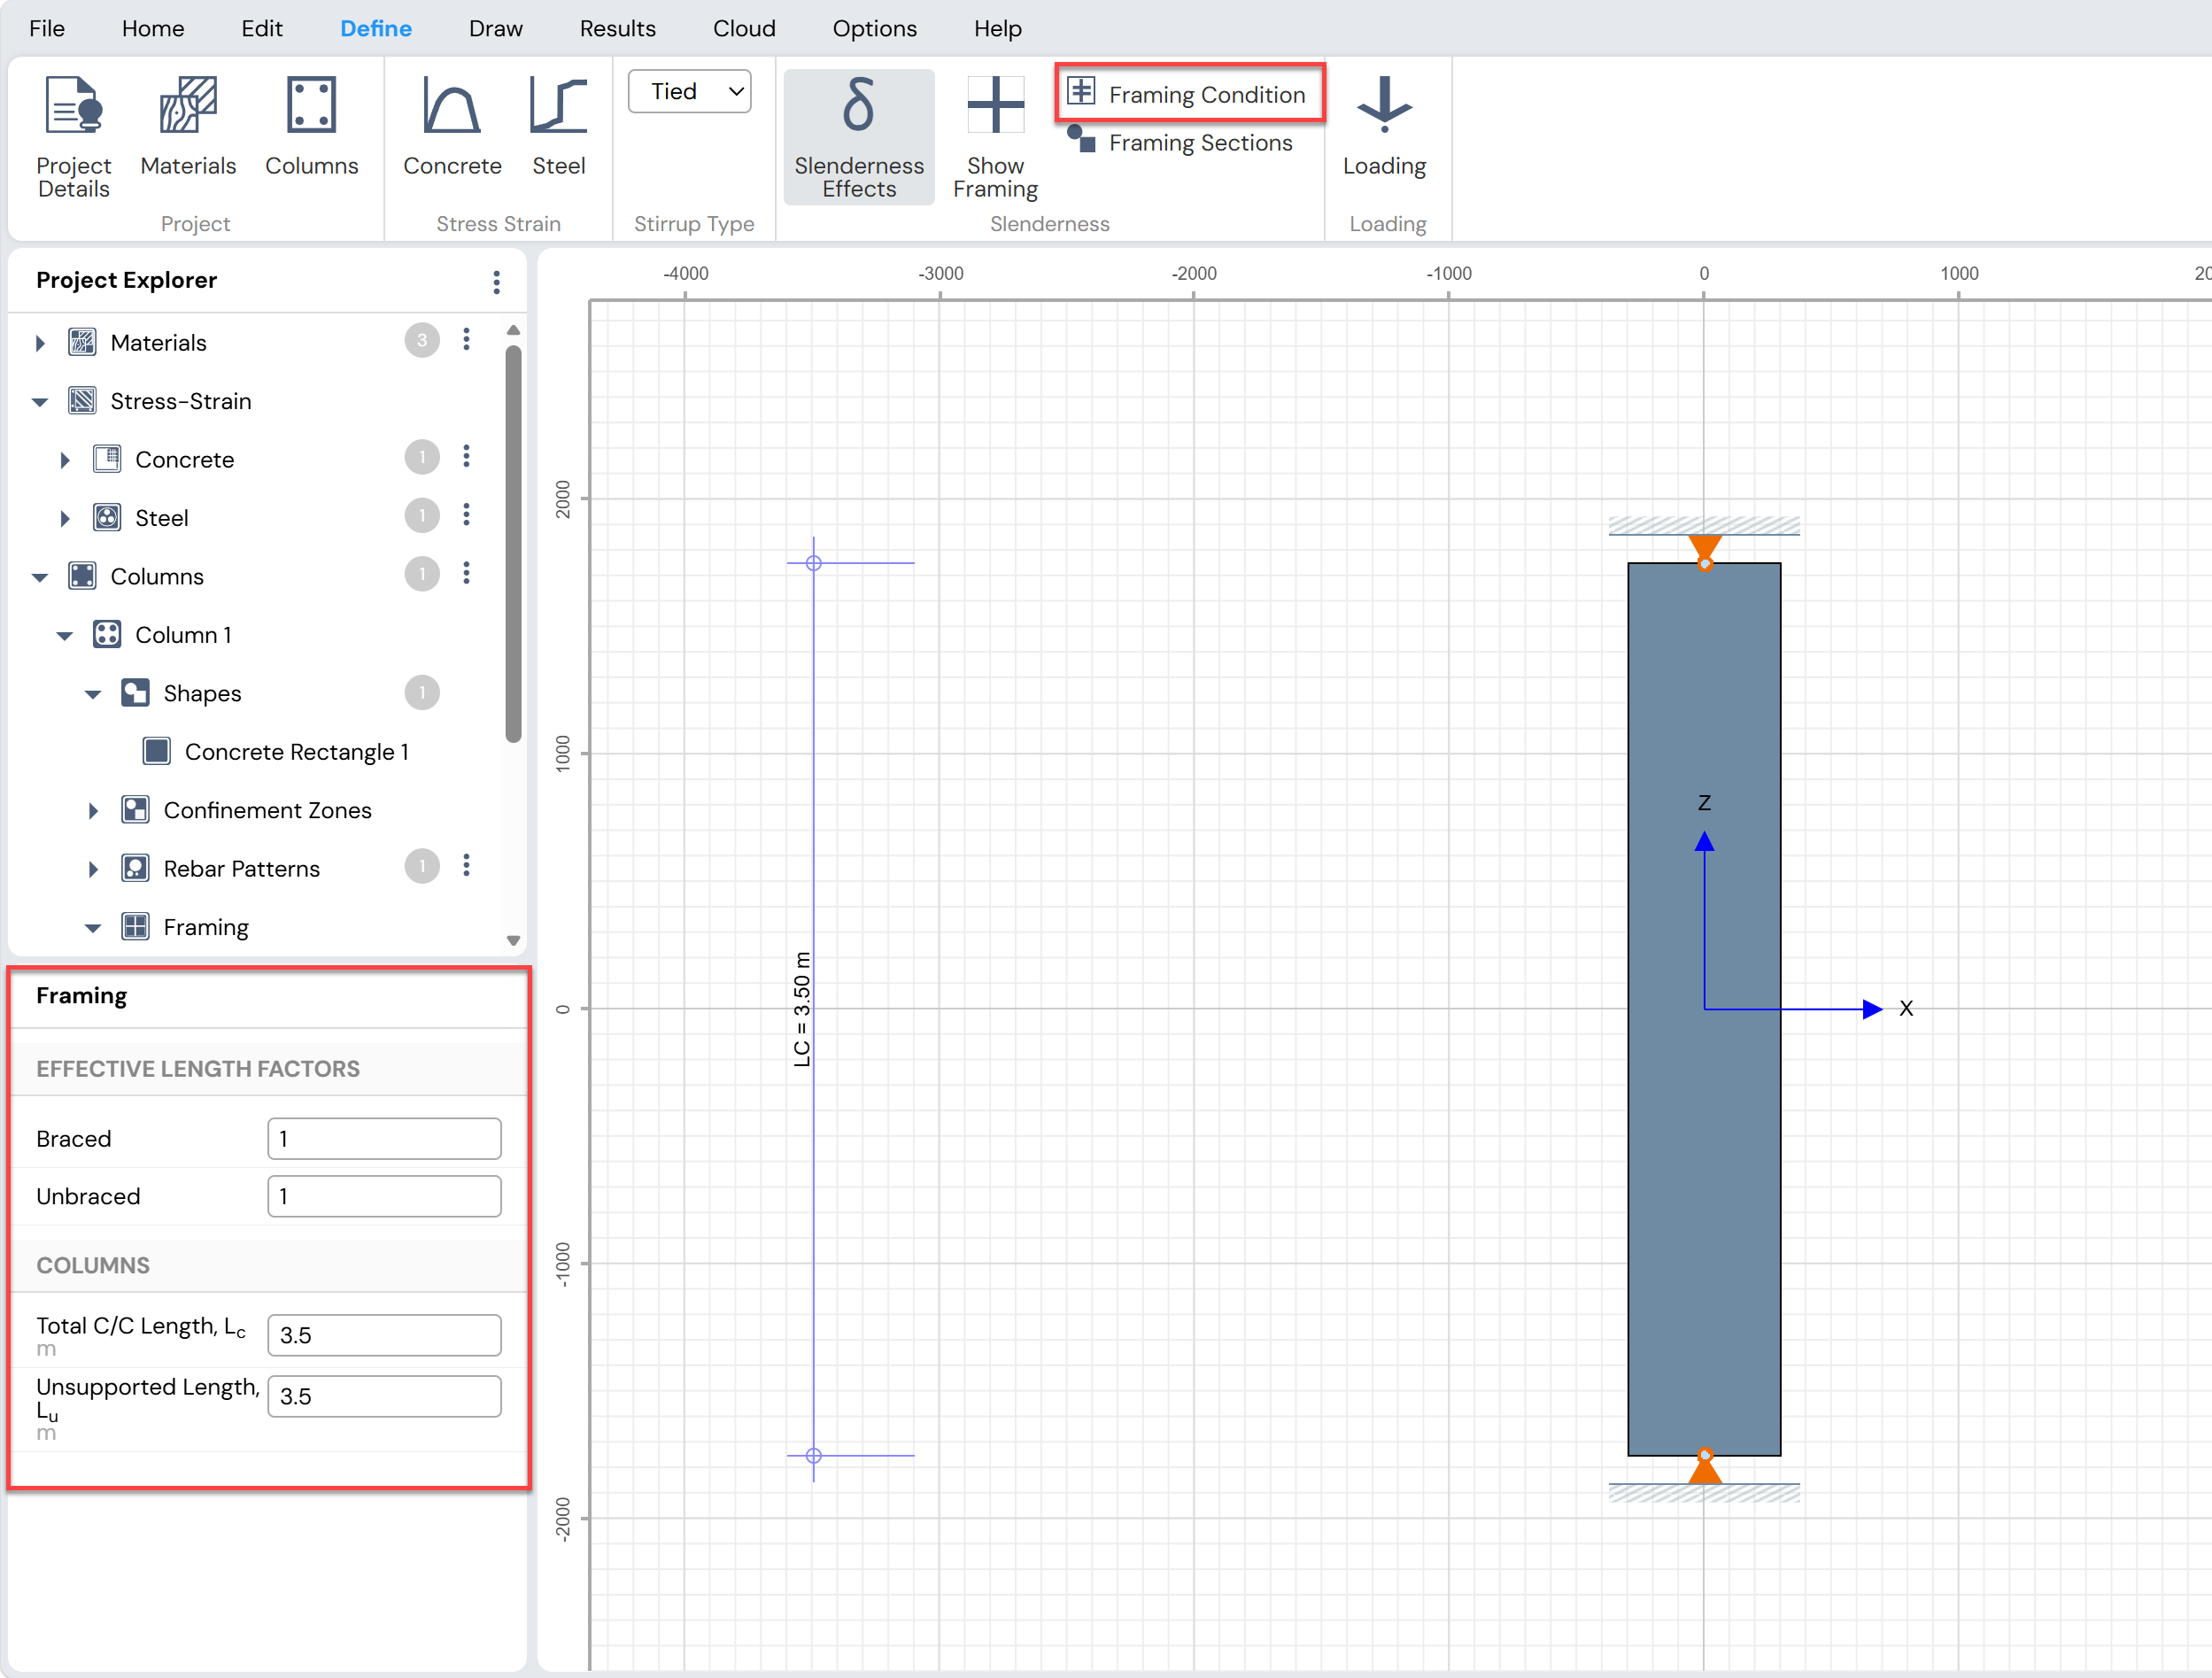Open Rebar Patterns row more-options menu
Screen dimensions: 2212x1678
tap(466, 866)
